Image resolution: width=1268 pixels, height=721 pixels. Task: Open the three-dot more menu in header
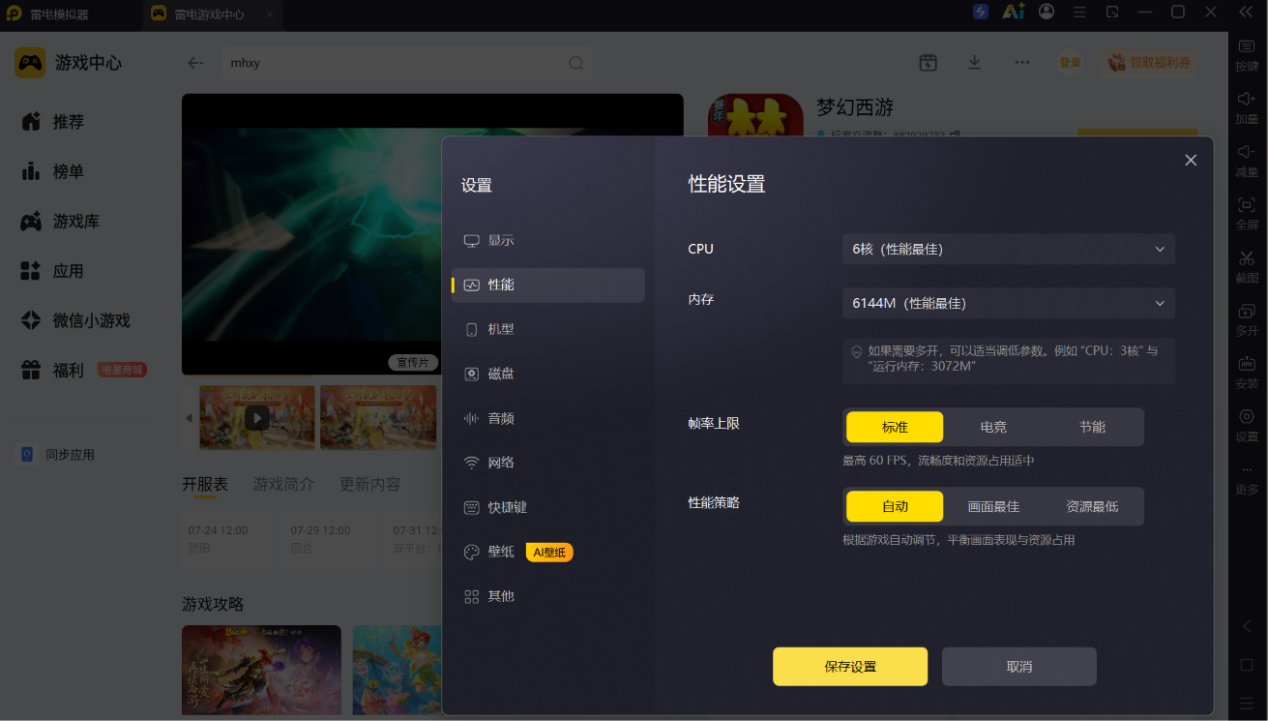point(1021,62)
